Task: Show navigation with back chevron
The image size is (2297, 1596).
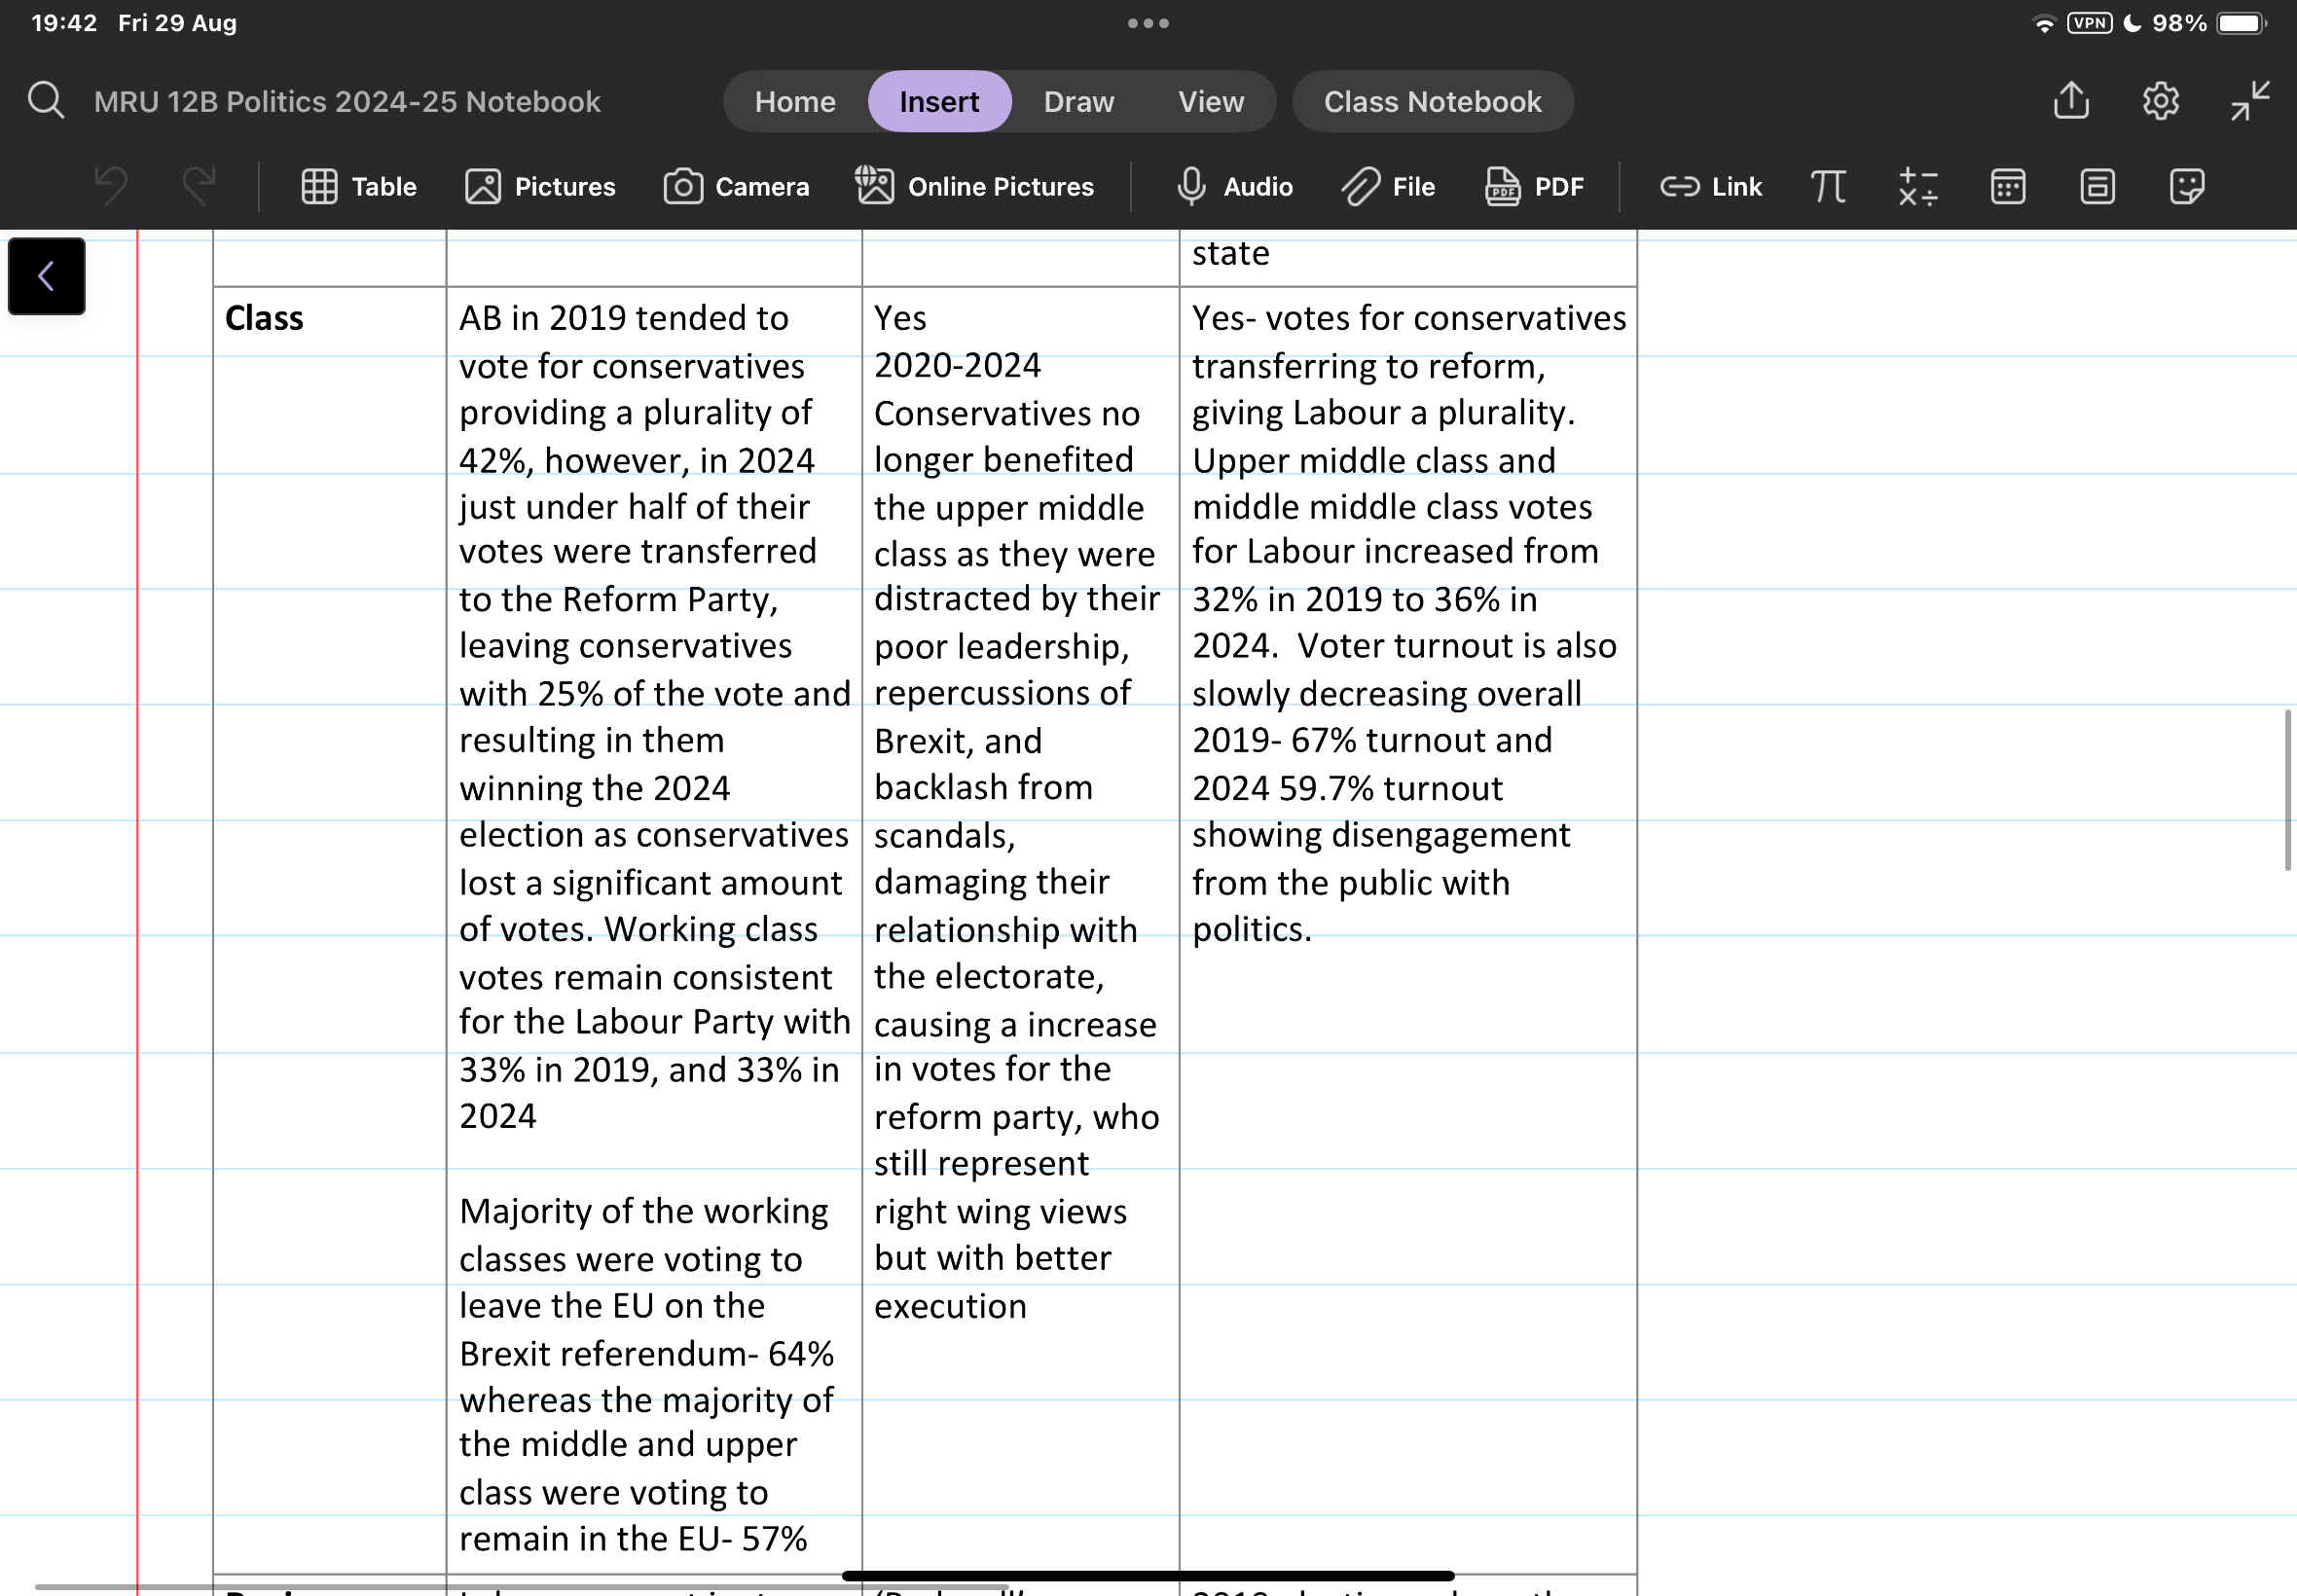Action: (x=47, y=276)
